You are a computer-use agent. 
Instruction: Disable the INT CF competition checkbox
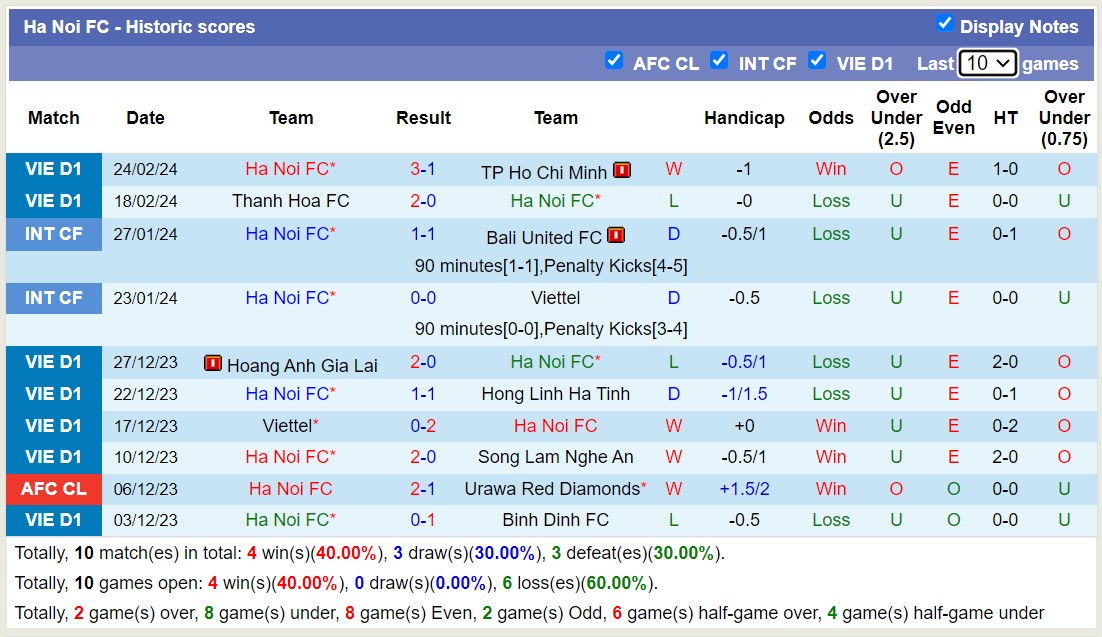click(x=718, y=61)
